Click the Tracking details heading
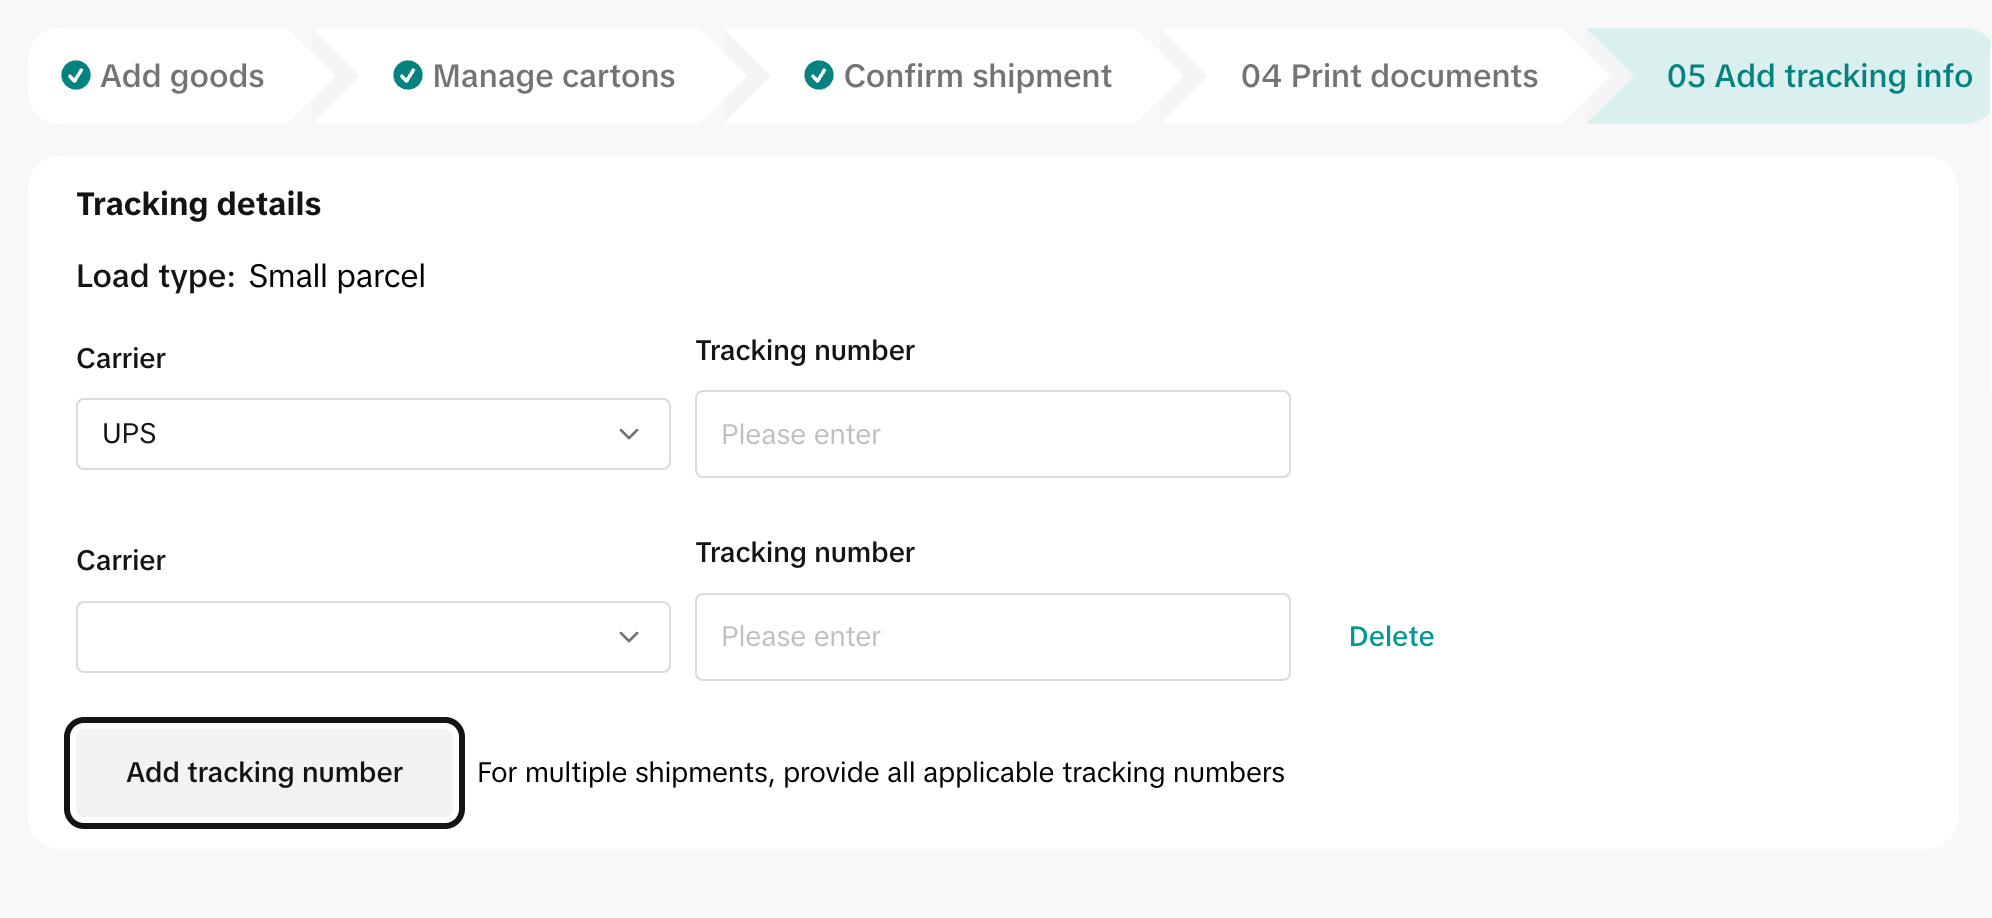Screen dimensions: 1992x918 pos(199,204)
